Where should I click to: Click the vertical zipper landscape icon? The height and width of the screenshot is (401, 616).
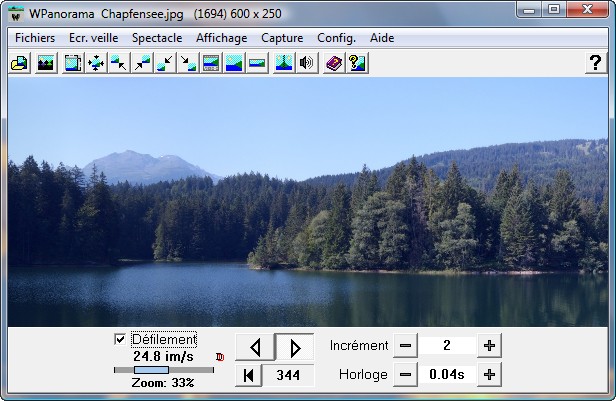click(x=284, y=63)
